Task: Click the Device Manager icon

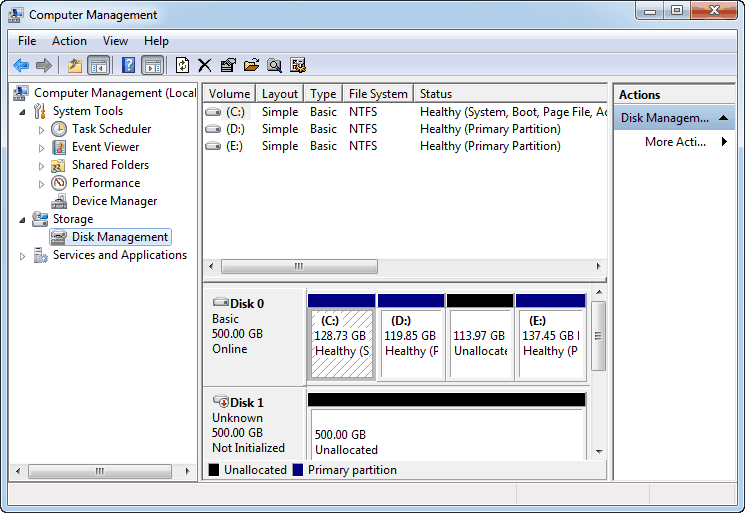Action: pos(59,201)
